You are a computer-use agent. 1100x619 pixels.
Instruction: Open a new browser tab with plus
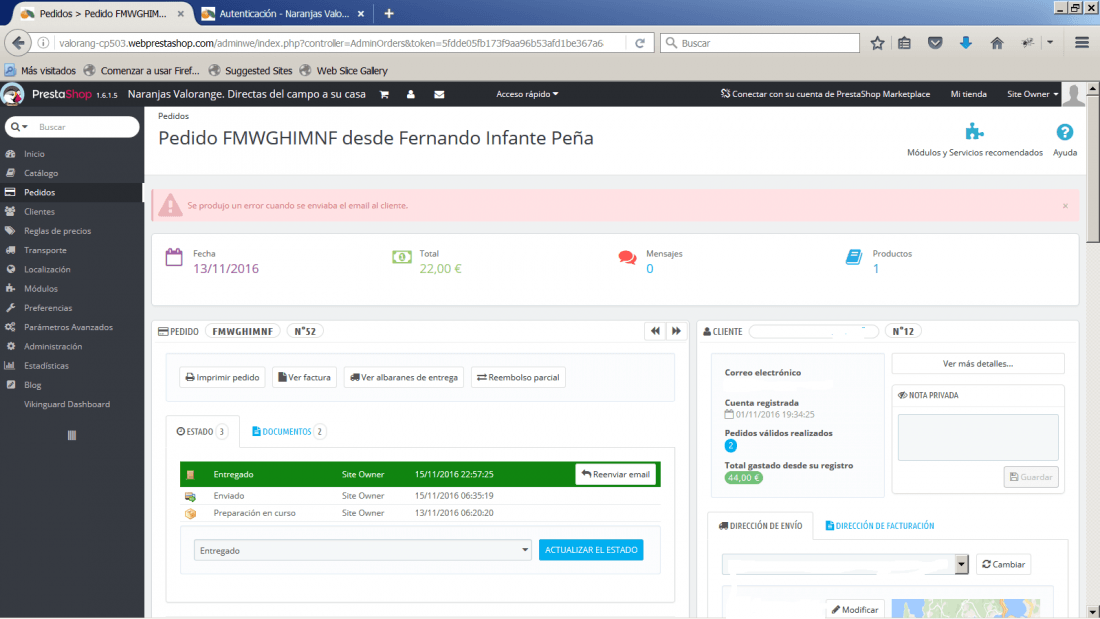pyautogui.click(x=389, y=13)
